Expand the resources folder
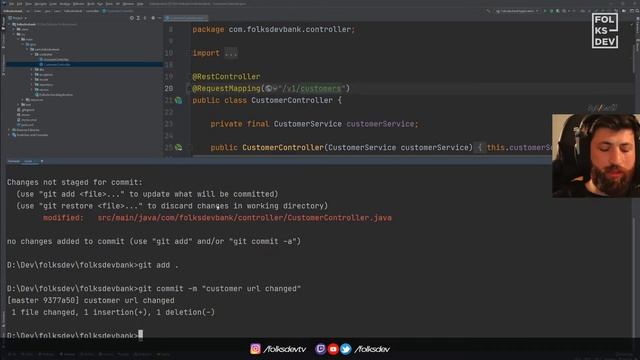Image resolution: width=640 pixels, height=360 pixels. [23, 100]
